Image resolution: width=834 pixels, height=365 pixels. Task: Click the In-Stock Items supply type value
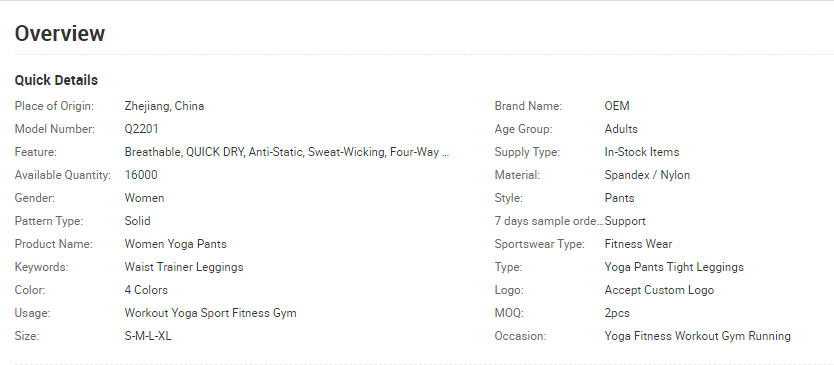point(642,152)
